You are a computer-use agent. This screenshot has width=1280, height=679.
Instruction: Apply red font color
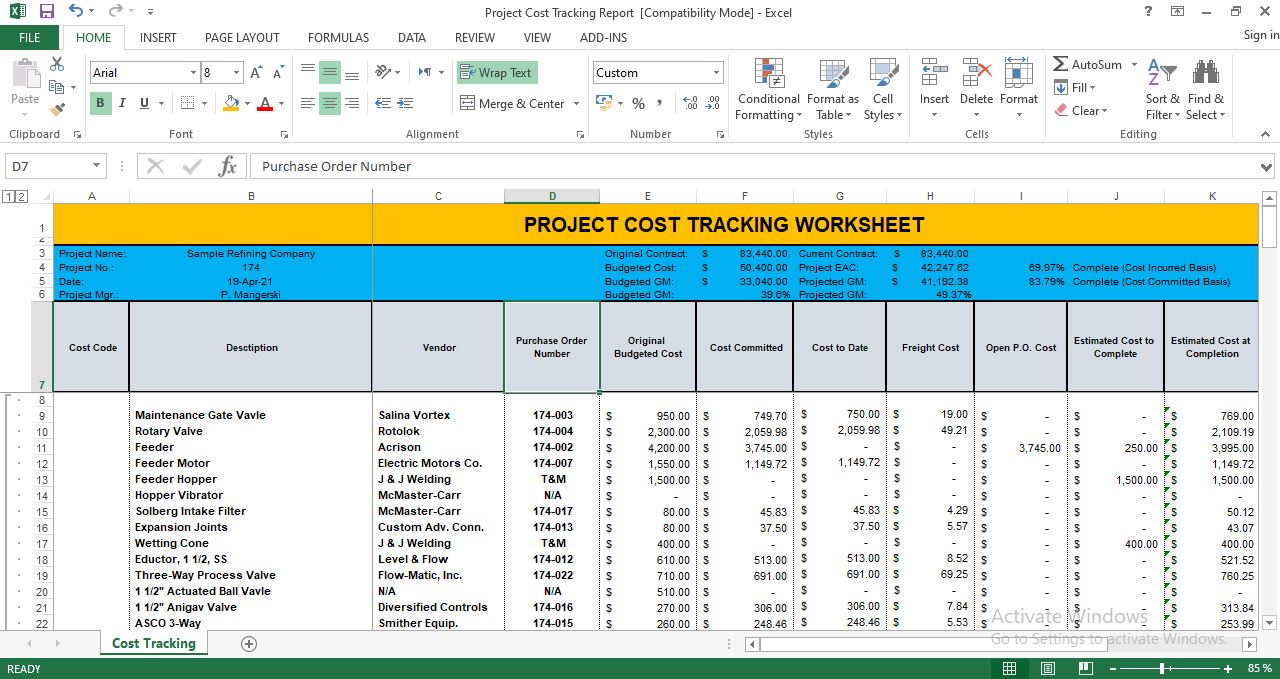tap(265, 103)
